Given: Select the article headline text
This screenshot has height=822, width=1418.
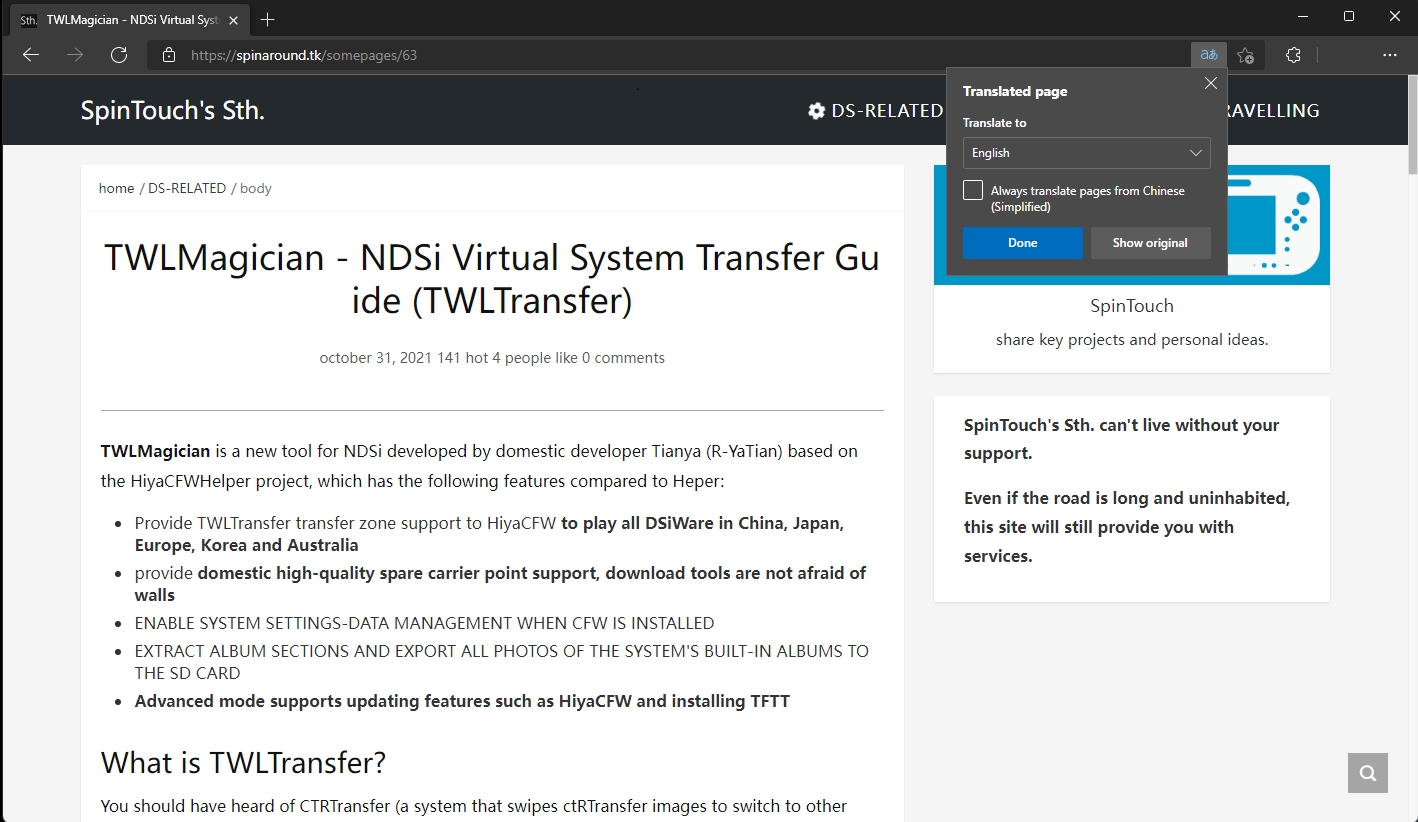Looking at the screenshot, I should 492,278.
